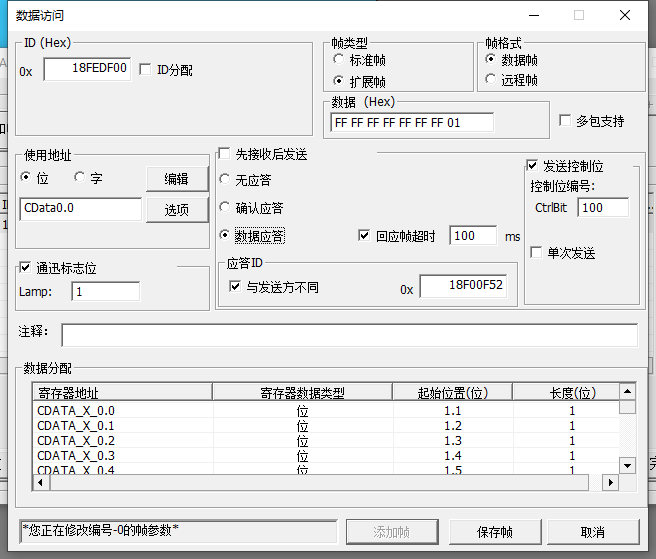Toggle 先接收后发送 checkbox
Screen dimensions: 656x559
(x=225, y=154)
